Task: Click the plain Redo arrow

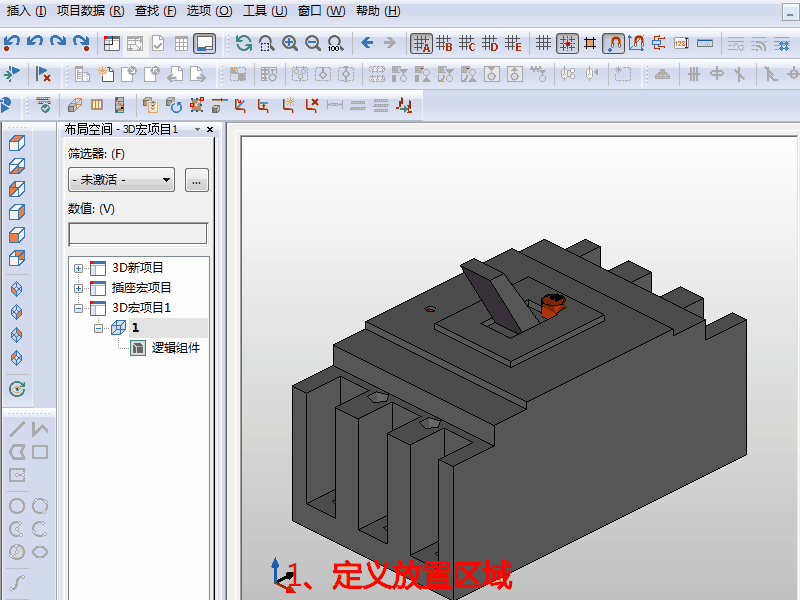Action: click(58, 42)
